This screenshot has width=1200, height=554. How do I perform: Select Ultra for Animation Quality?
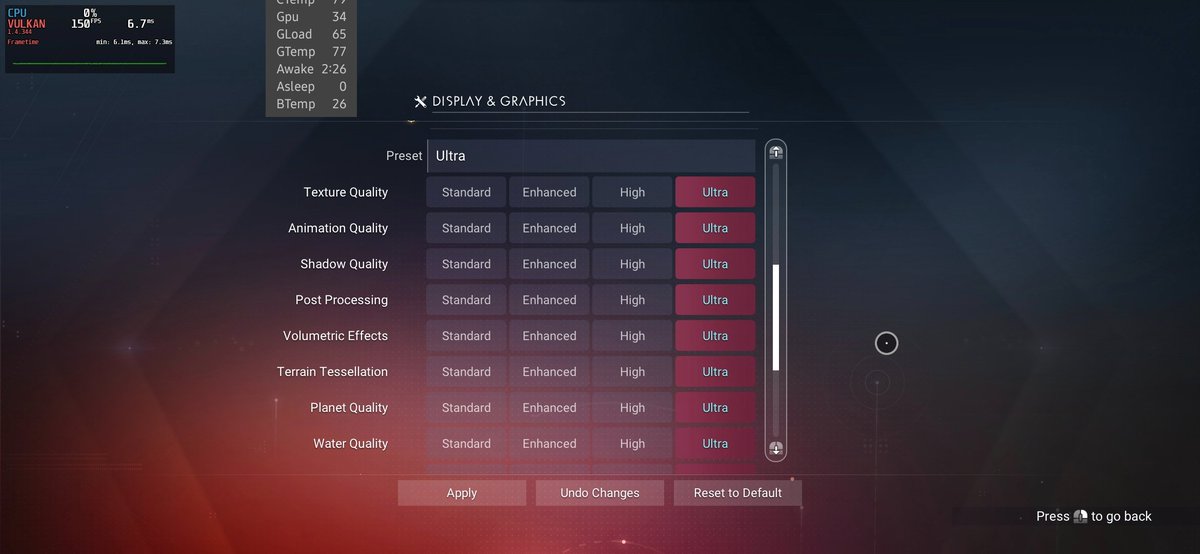[715, 228]
